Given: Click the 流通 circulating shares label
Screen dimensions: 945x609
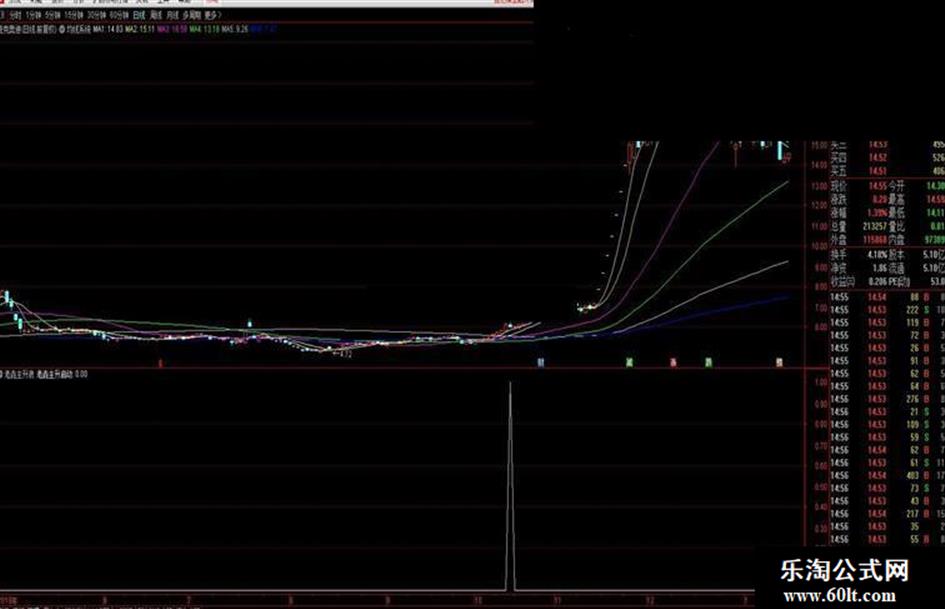Looking at the screenshot, I should pyautogui.click(x=896, y=268).
